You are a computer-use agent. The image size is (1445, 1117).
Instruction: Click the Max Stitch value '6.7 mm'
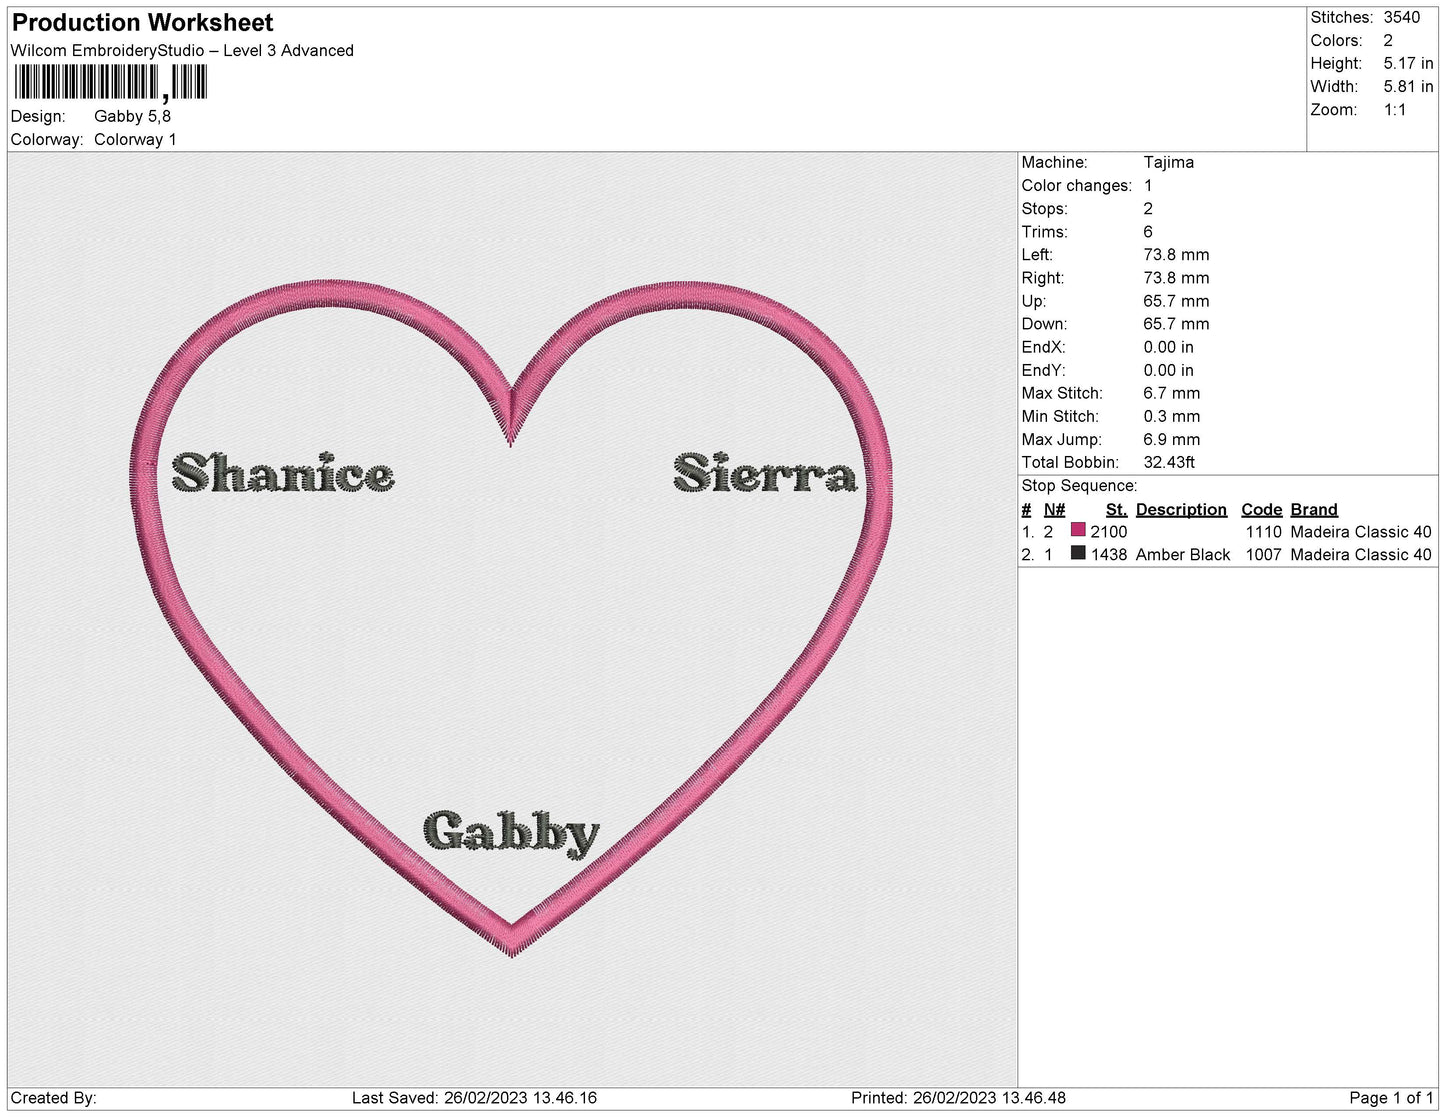(1172, 394)
